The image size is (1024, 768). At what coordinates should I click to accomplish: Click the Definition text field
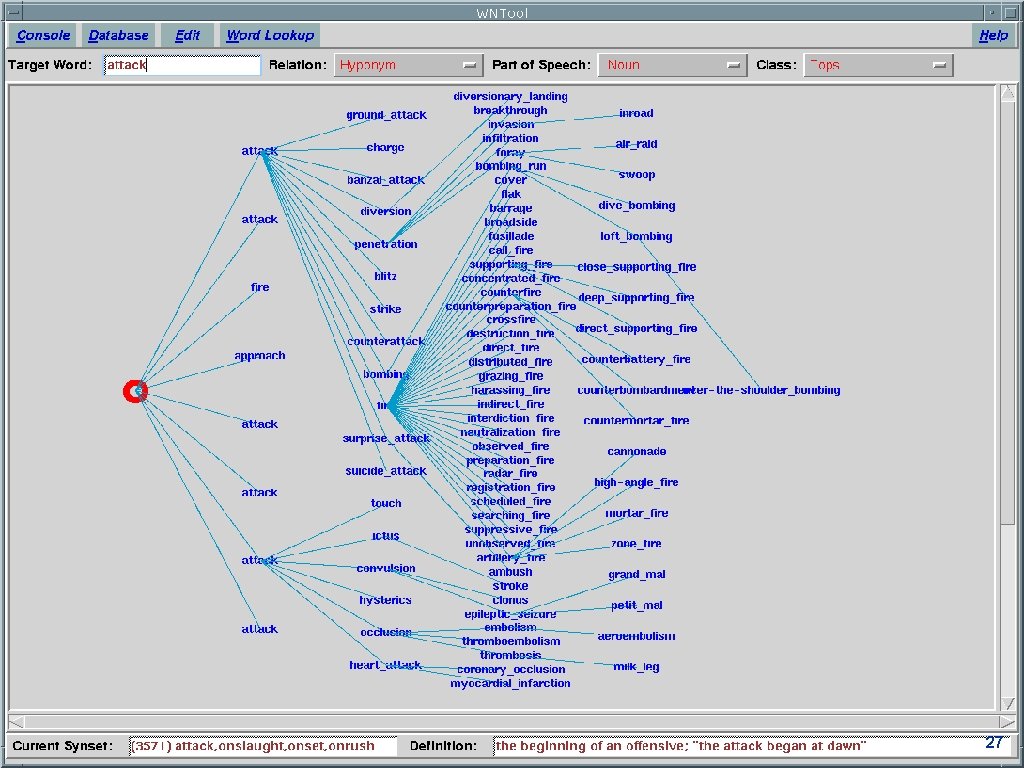[753, 745]
